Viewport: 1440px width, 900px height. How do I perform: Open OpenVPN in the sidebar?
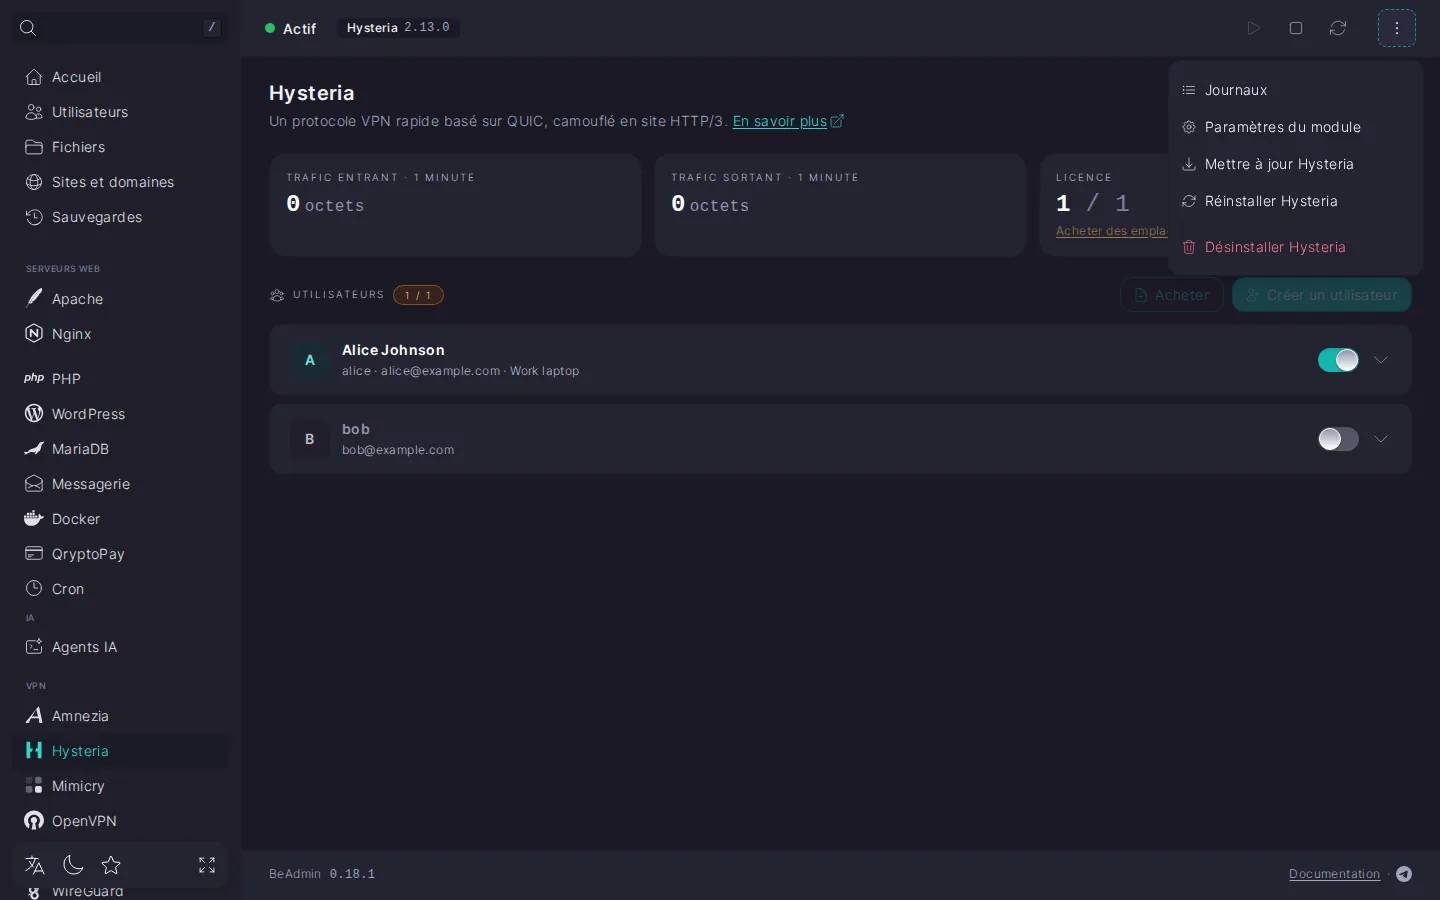point(120,821)
